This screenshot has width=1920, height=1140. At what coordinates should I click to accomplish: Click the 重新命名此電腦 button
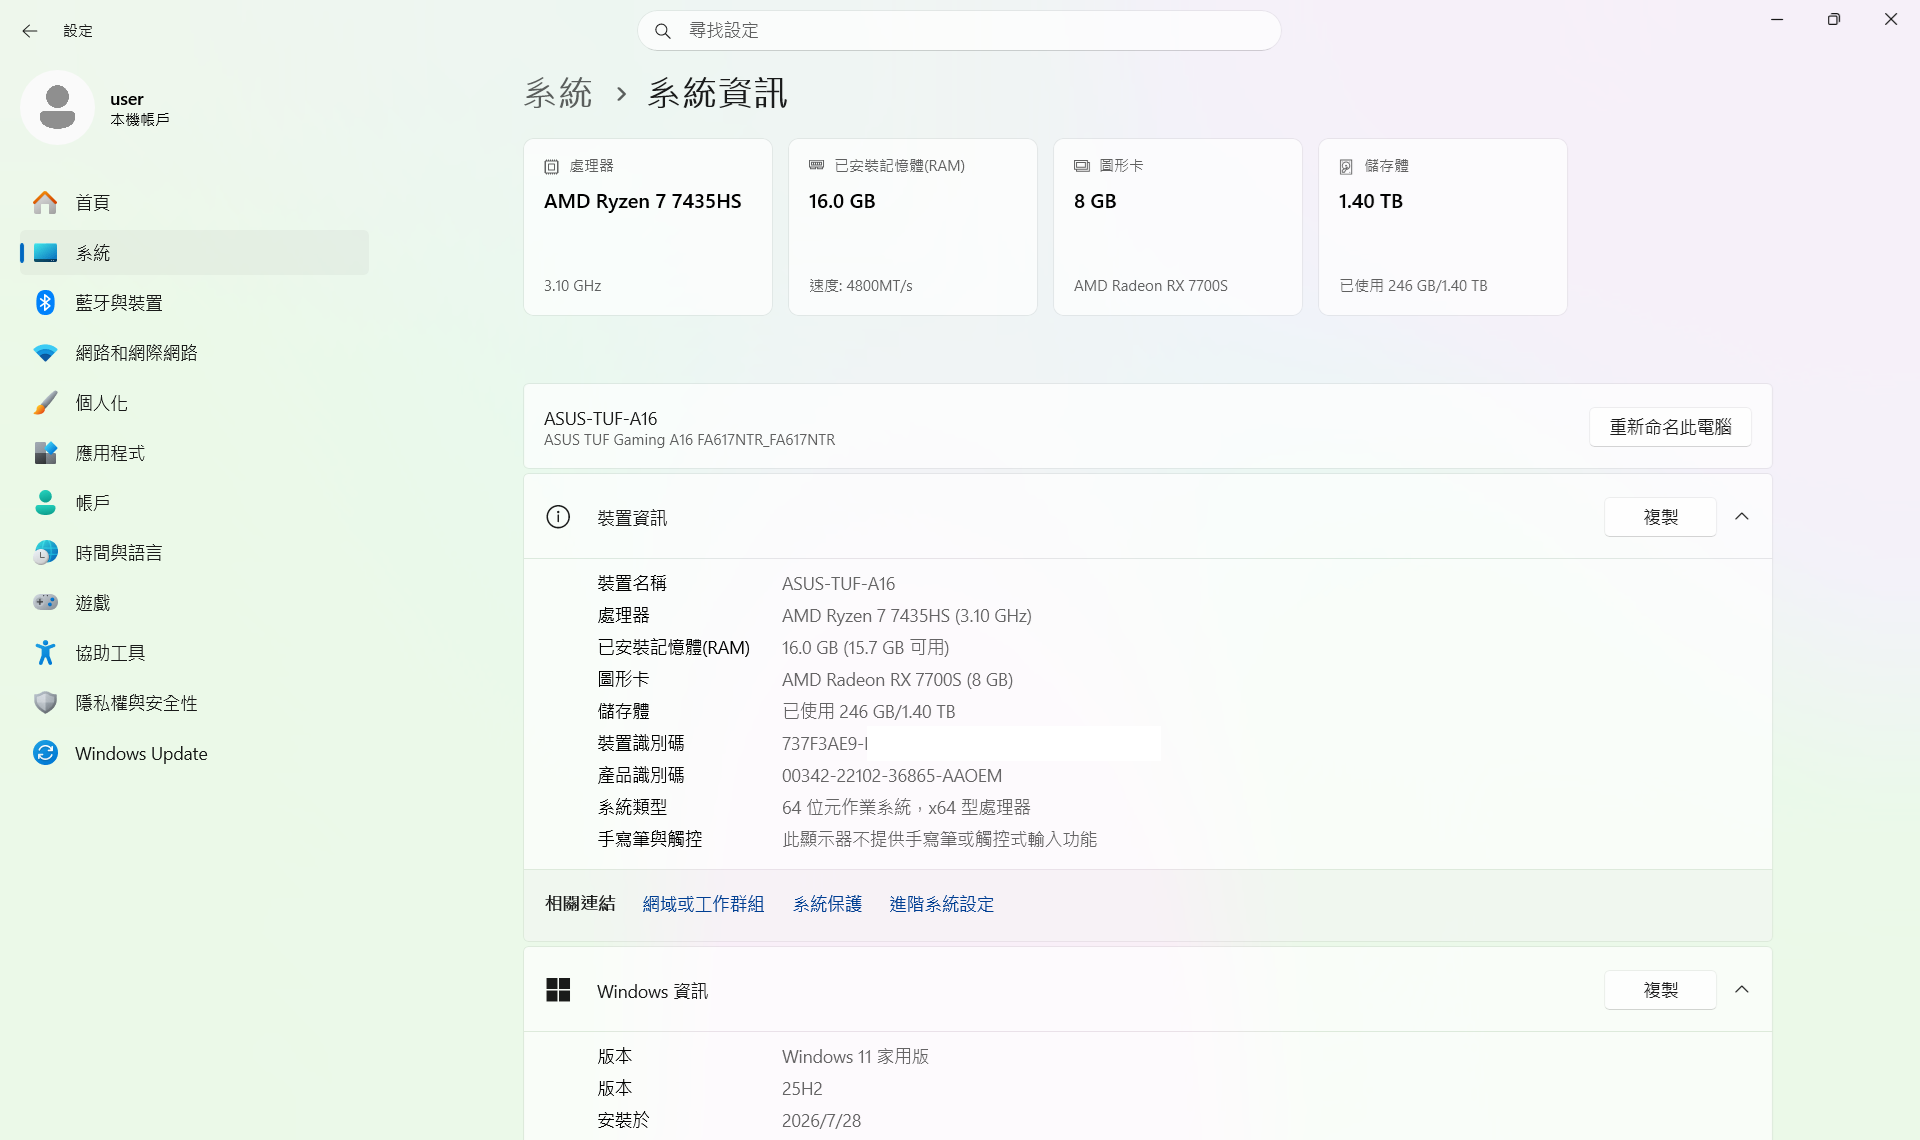coord(1670,427)
